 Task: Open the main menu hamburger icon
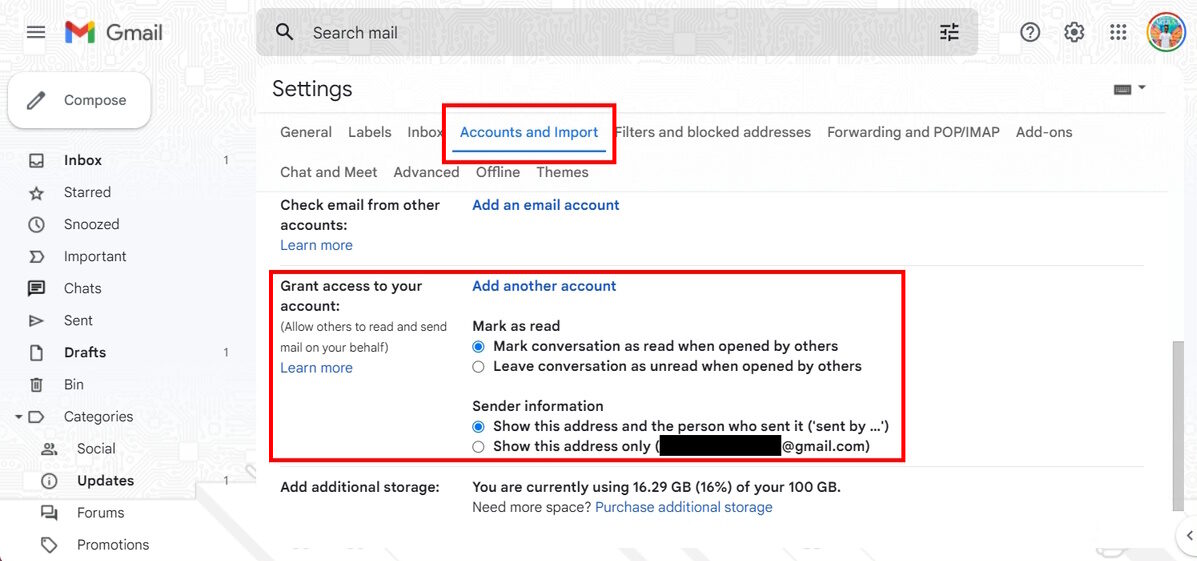[x=36, y=32]
